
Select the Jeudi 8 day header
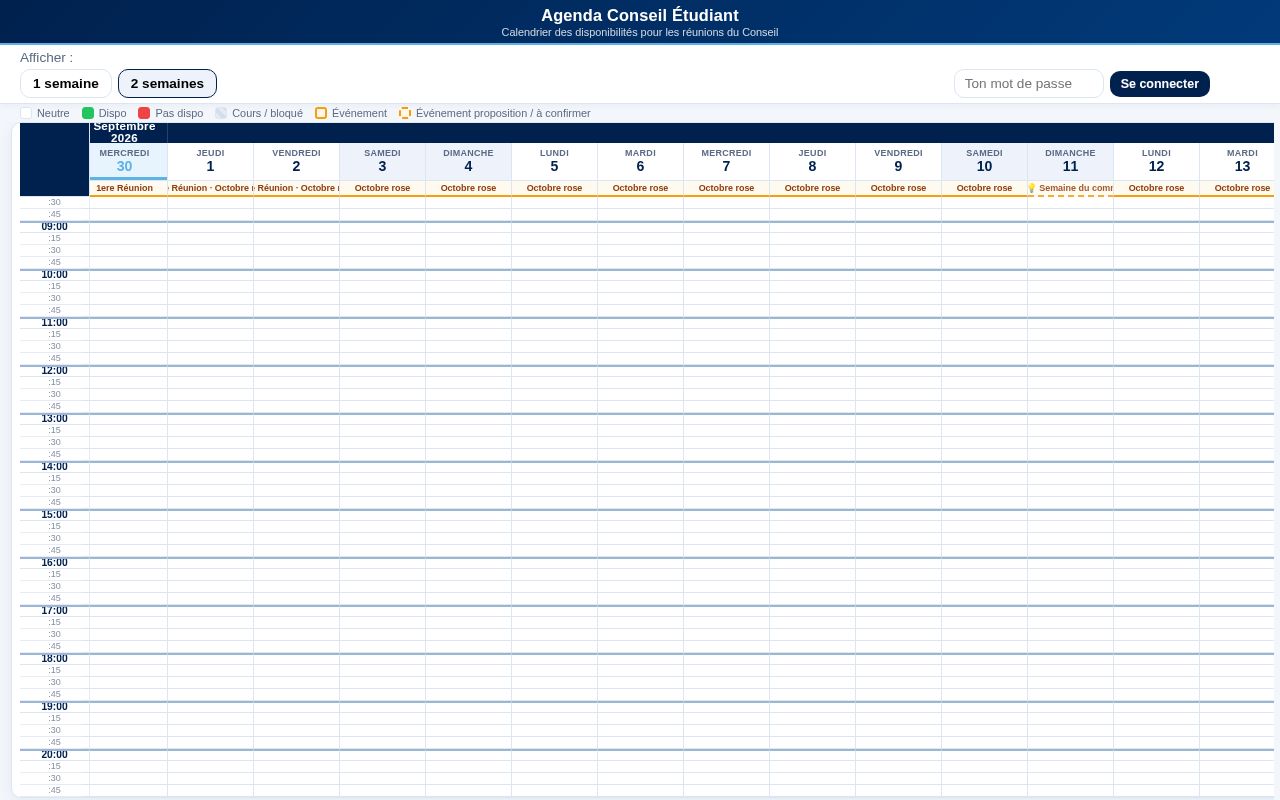pyautogui.click(x=812, y=161)
